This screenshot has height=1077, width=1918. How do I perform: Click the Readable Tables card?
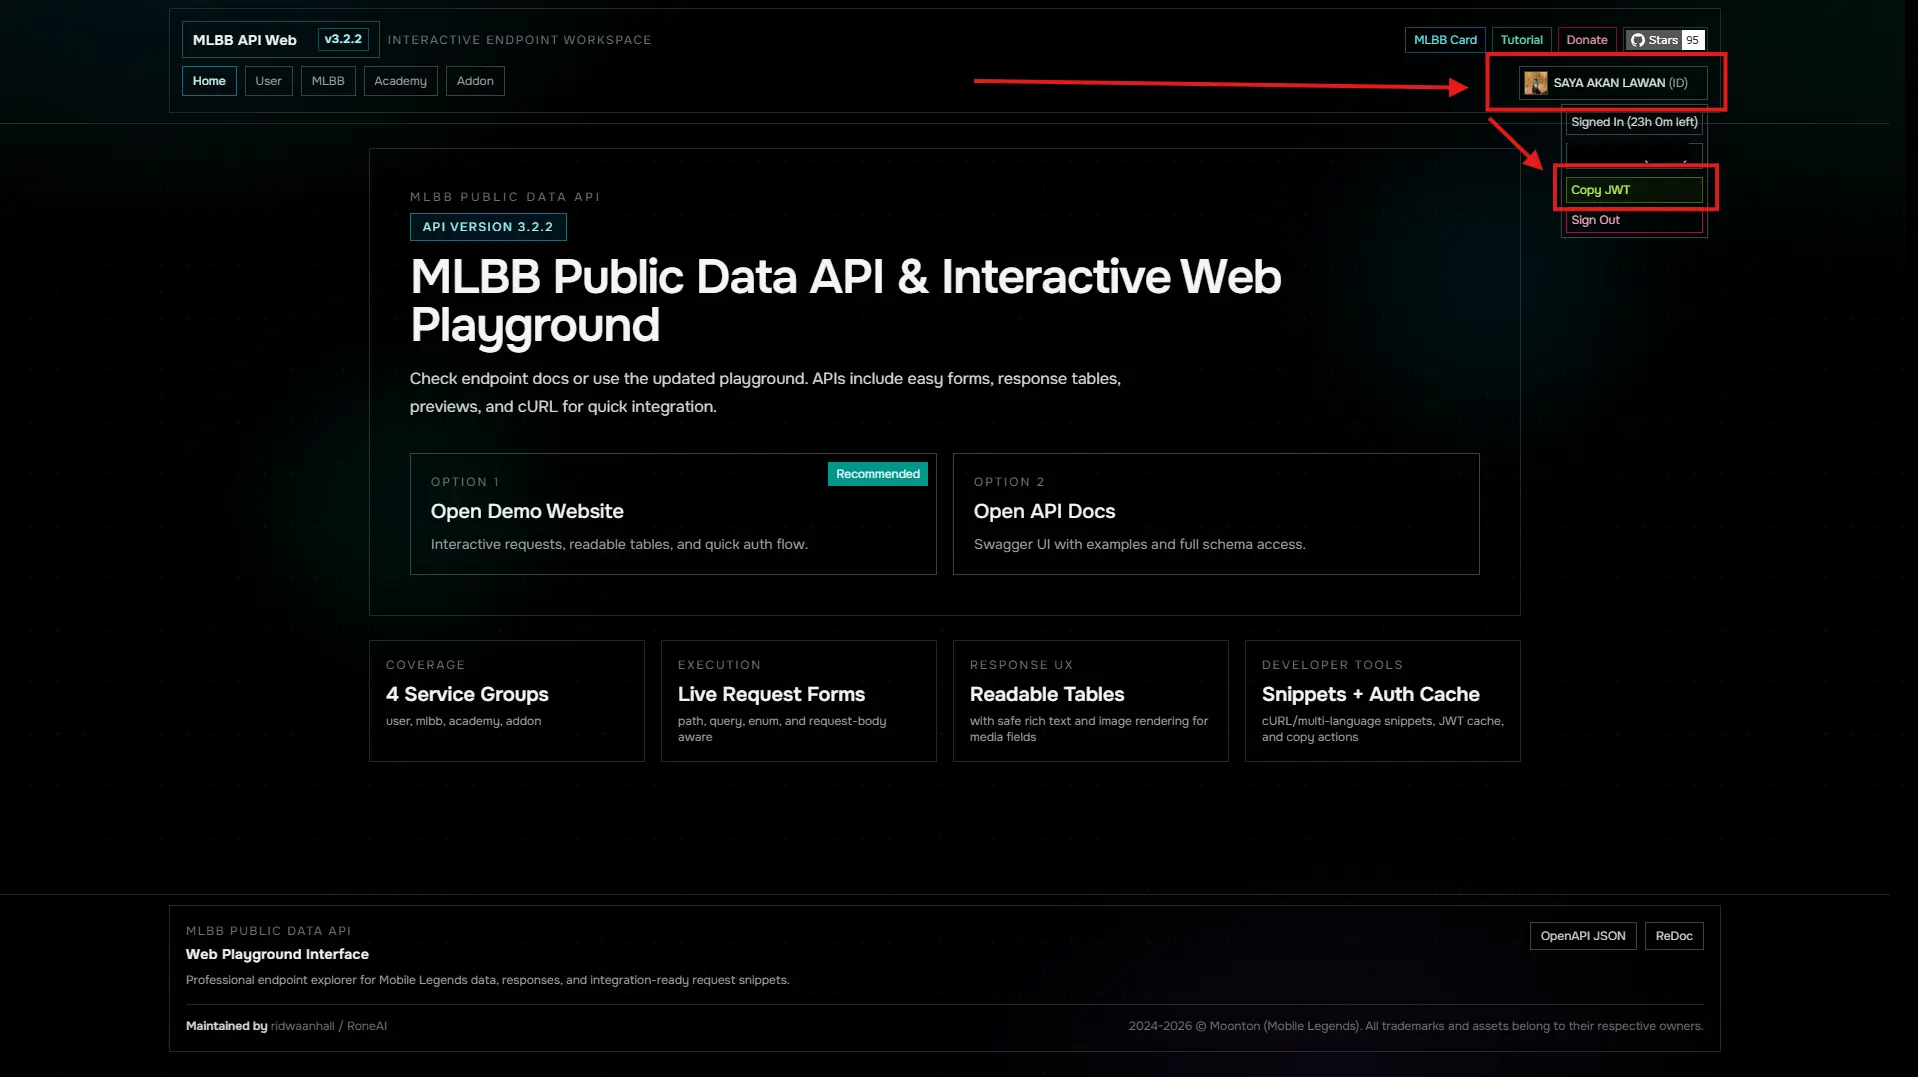[1091, 701]
